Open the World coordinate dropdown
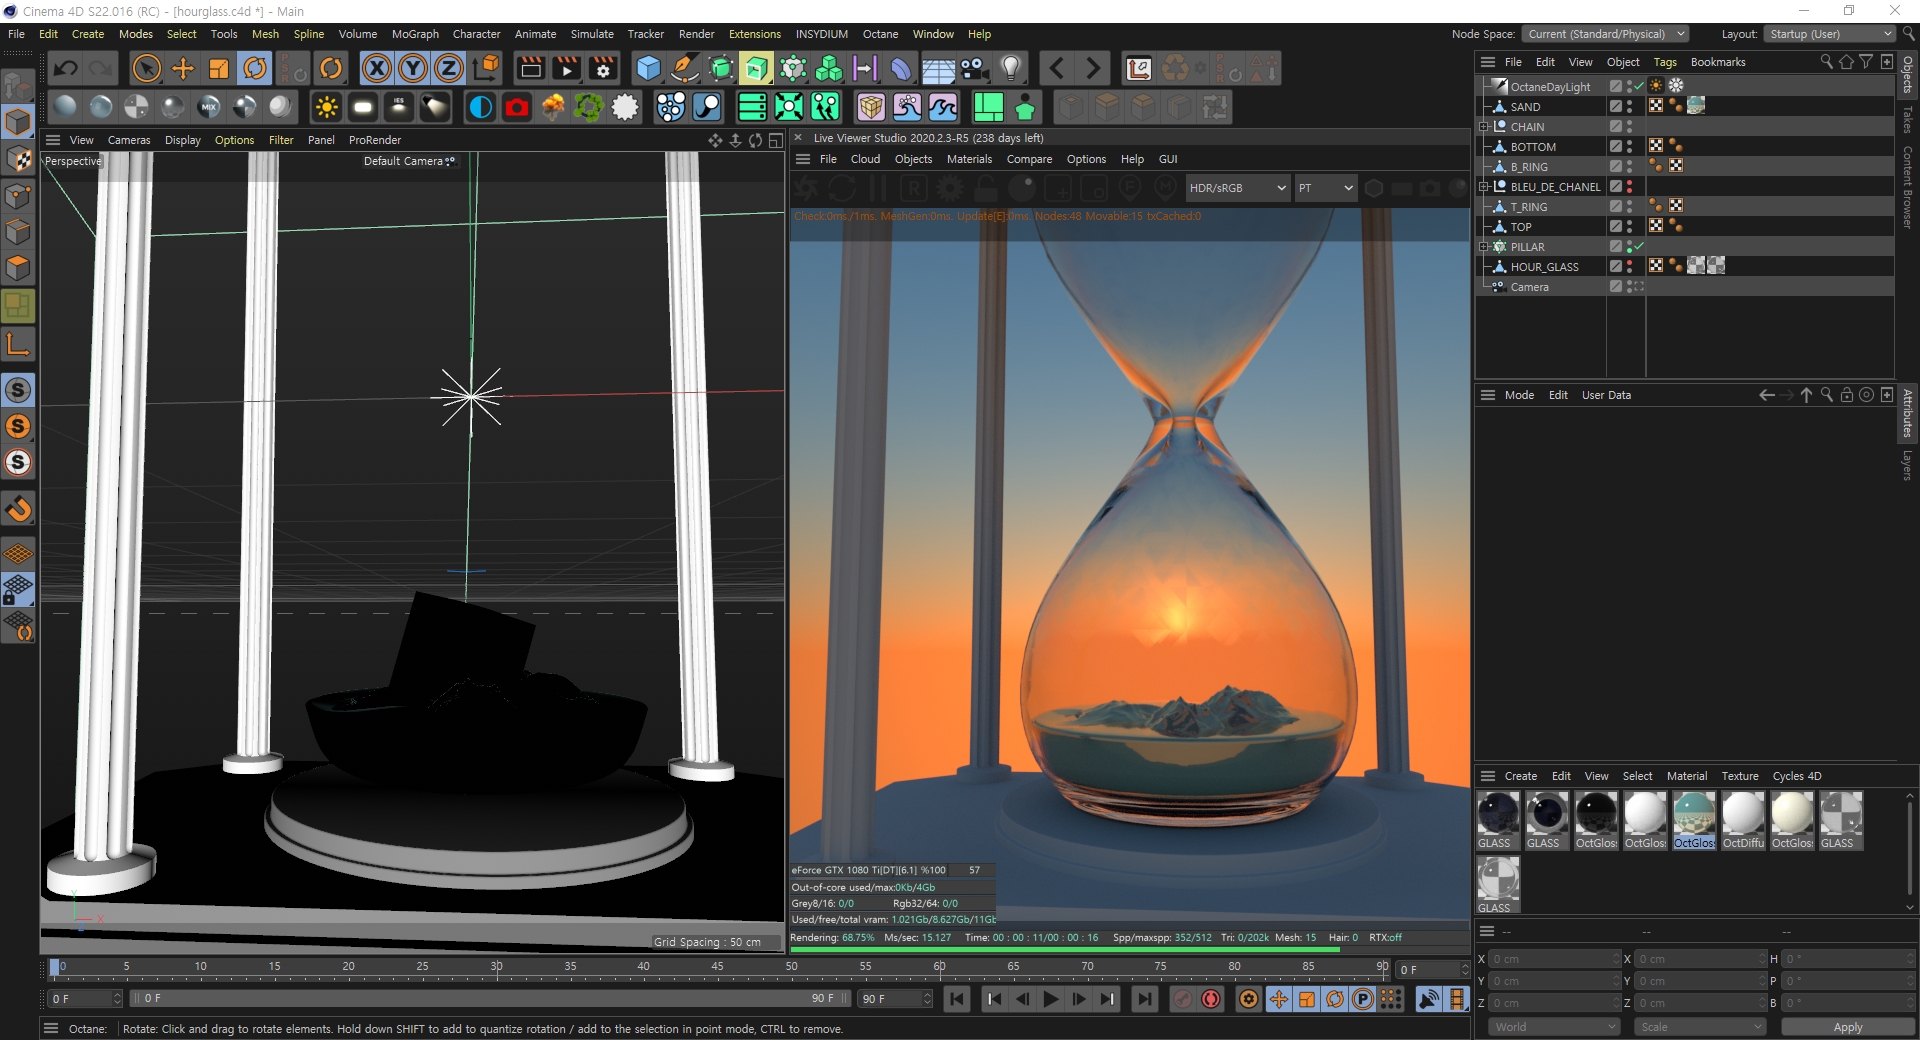Viewport: 1920px width, 1040px height. 1553,1027
